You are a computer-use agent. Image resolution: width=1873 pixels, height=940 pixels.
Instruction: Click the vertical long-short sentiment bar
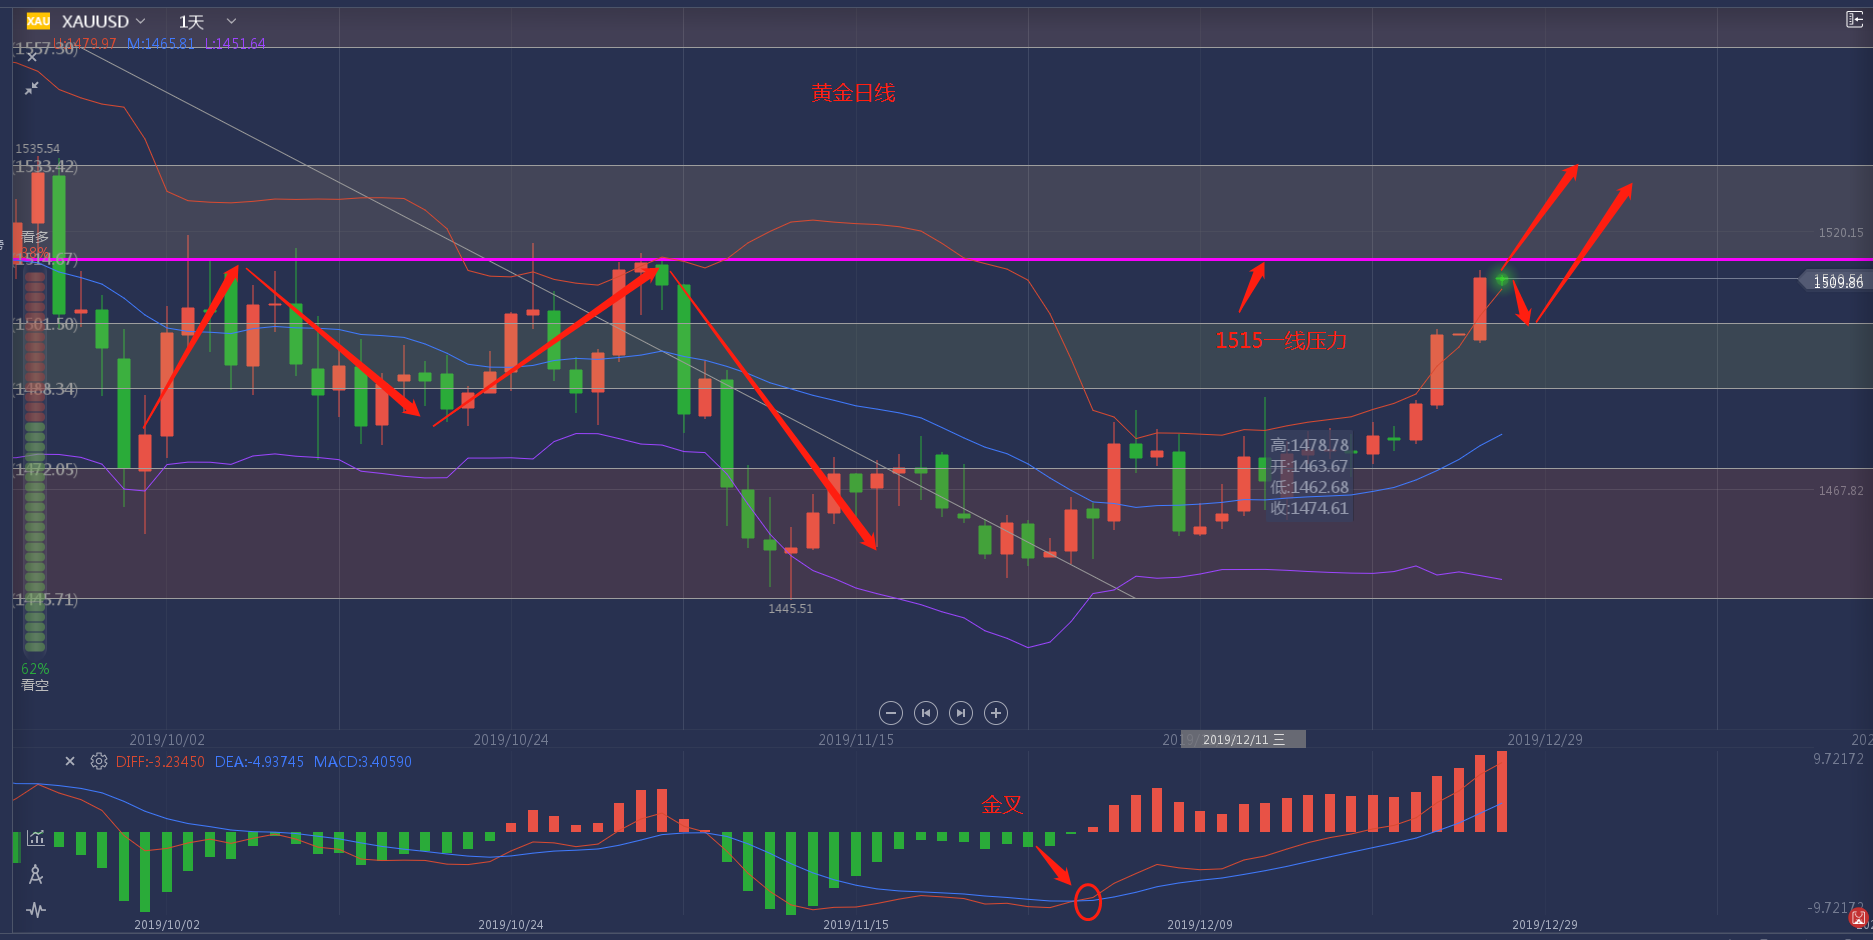[x=35, y=460]
